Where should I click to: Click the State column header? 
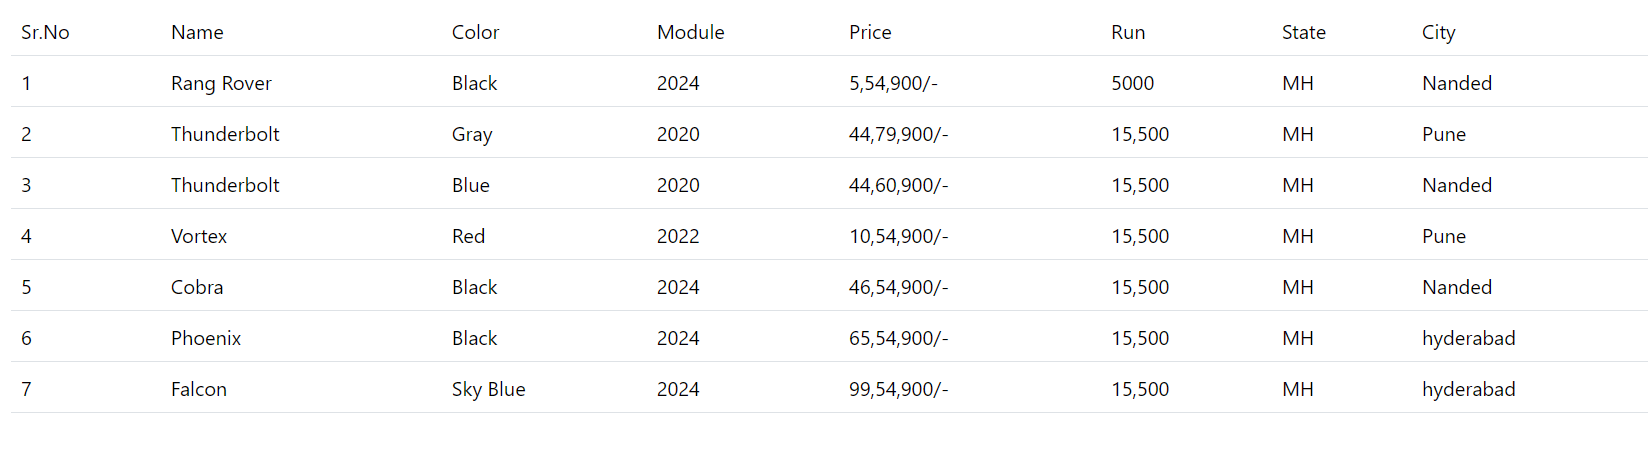pyautogui.click(x=1303, y=32)
